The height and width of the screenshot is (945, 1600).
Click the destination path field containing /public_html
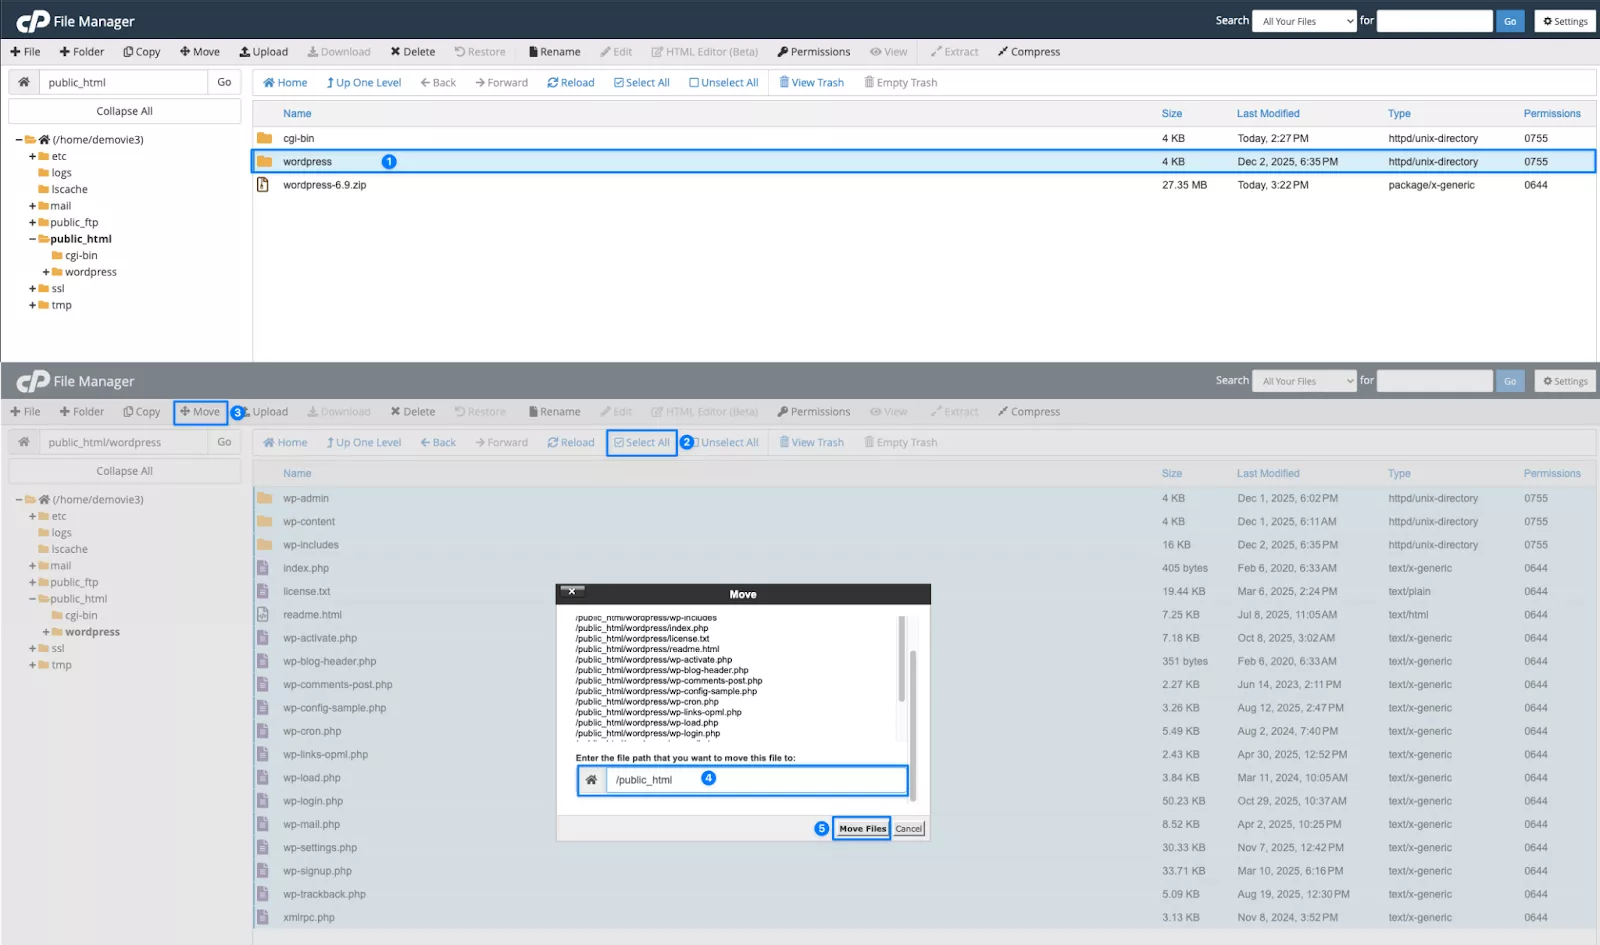pos(755,780)
